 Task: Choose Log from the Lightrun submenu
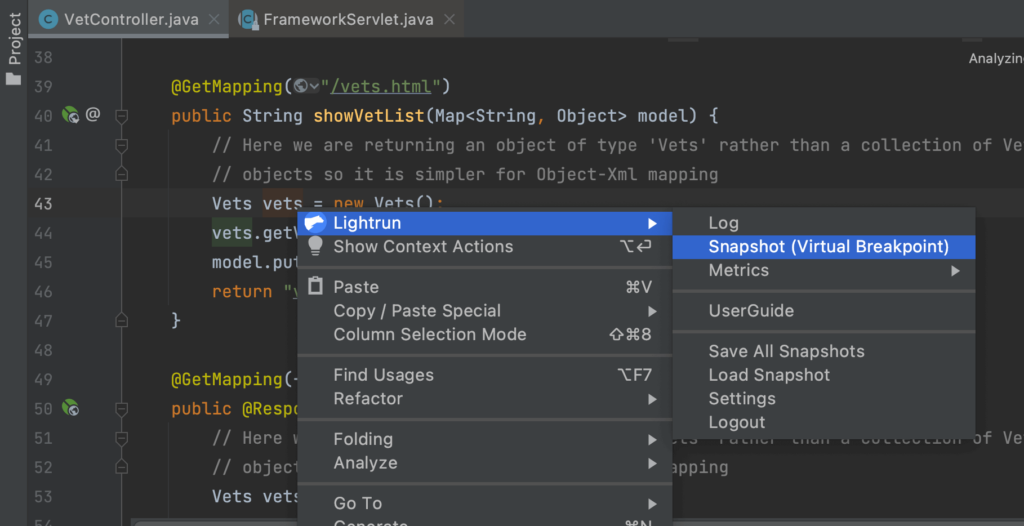tap(723, 223)
